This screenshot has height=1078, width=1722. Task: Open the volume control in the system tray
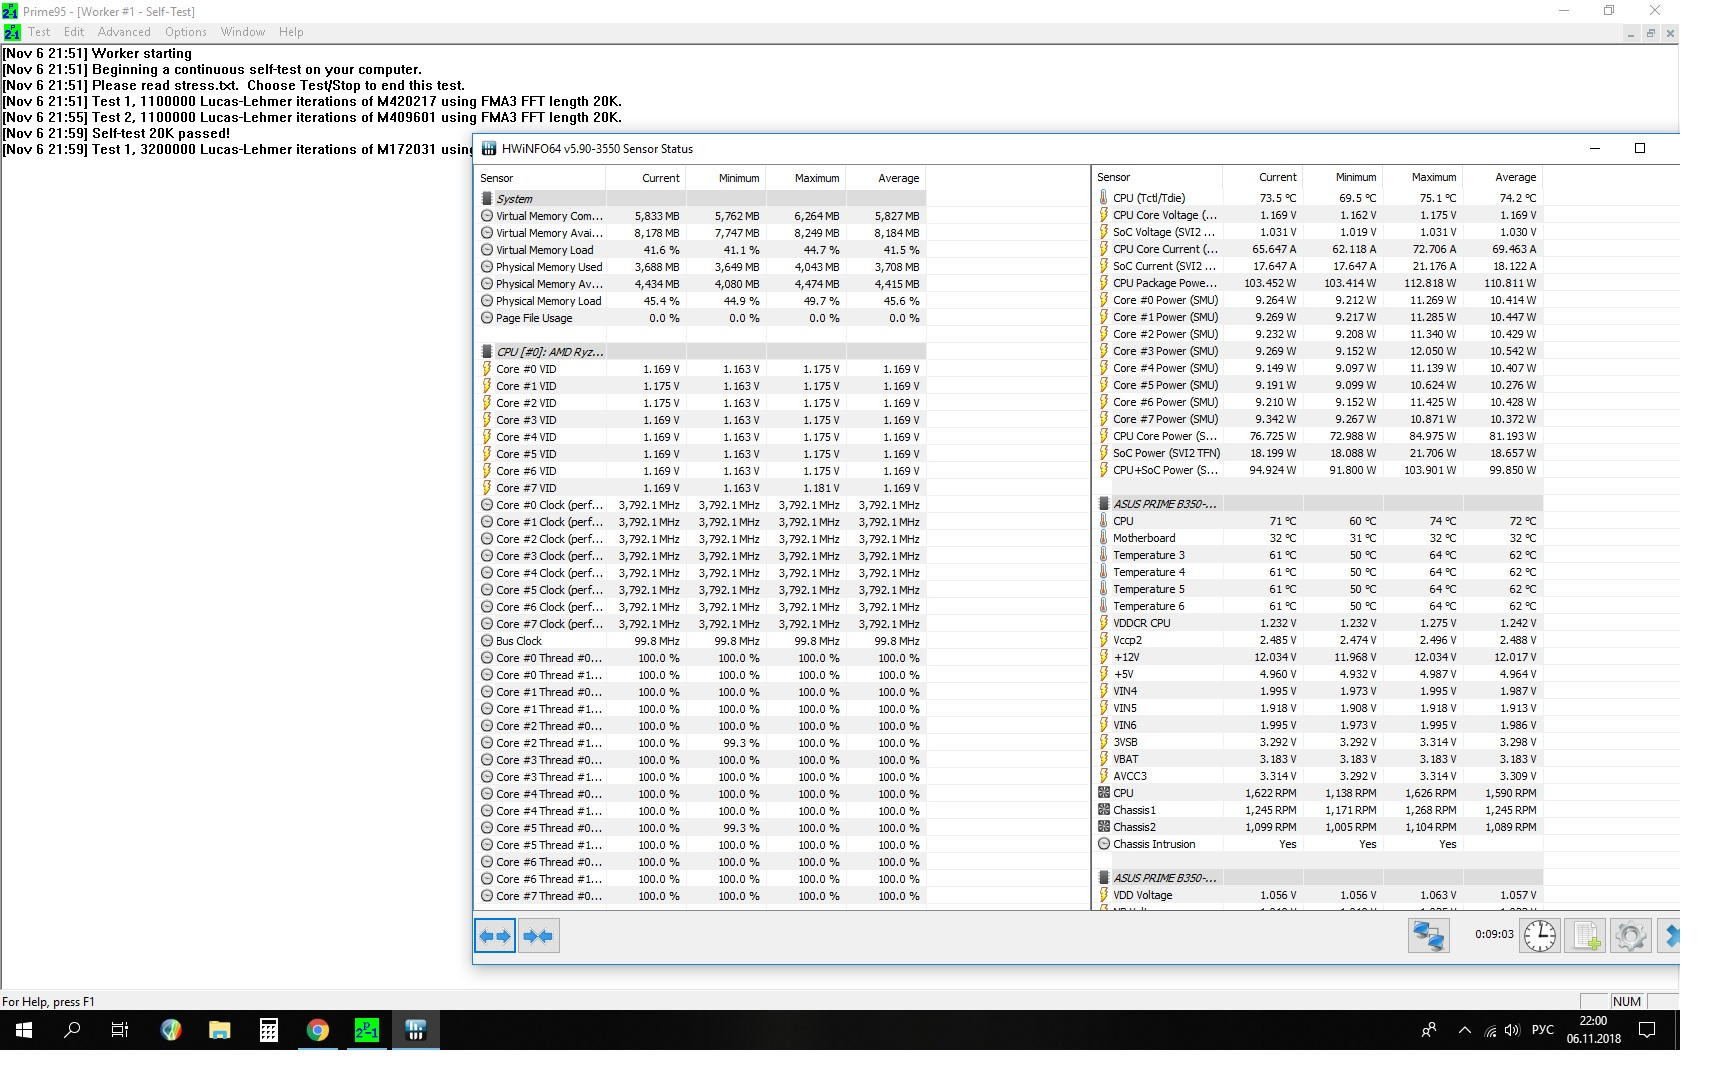1512,1030
